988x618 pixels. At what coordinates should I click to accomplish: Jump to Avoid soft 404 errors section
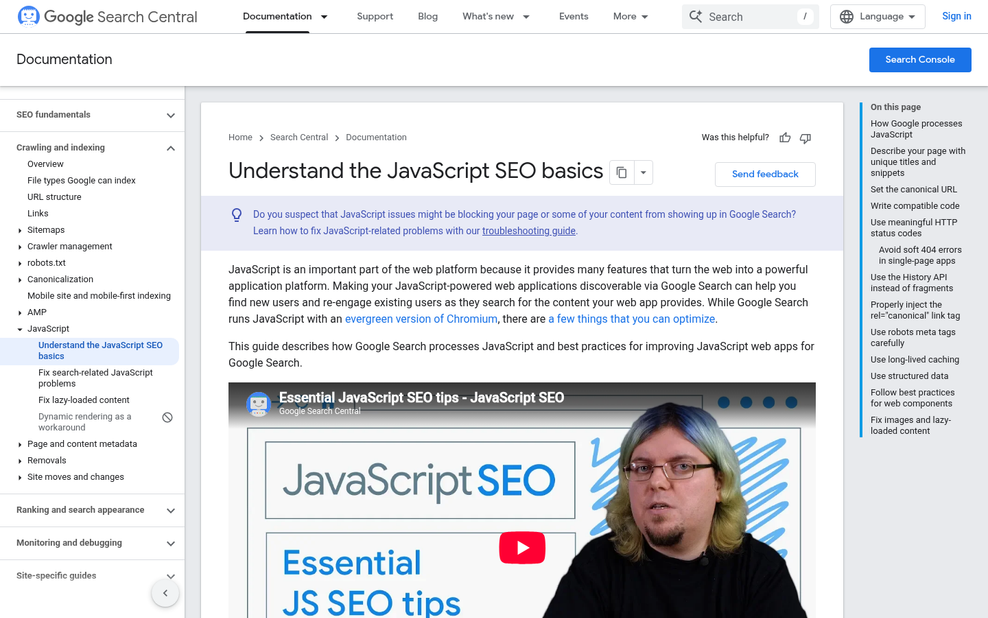pos(920,255)
